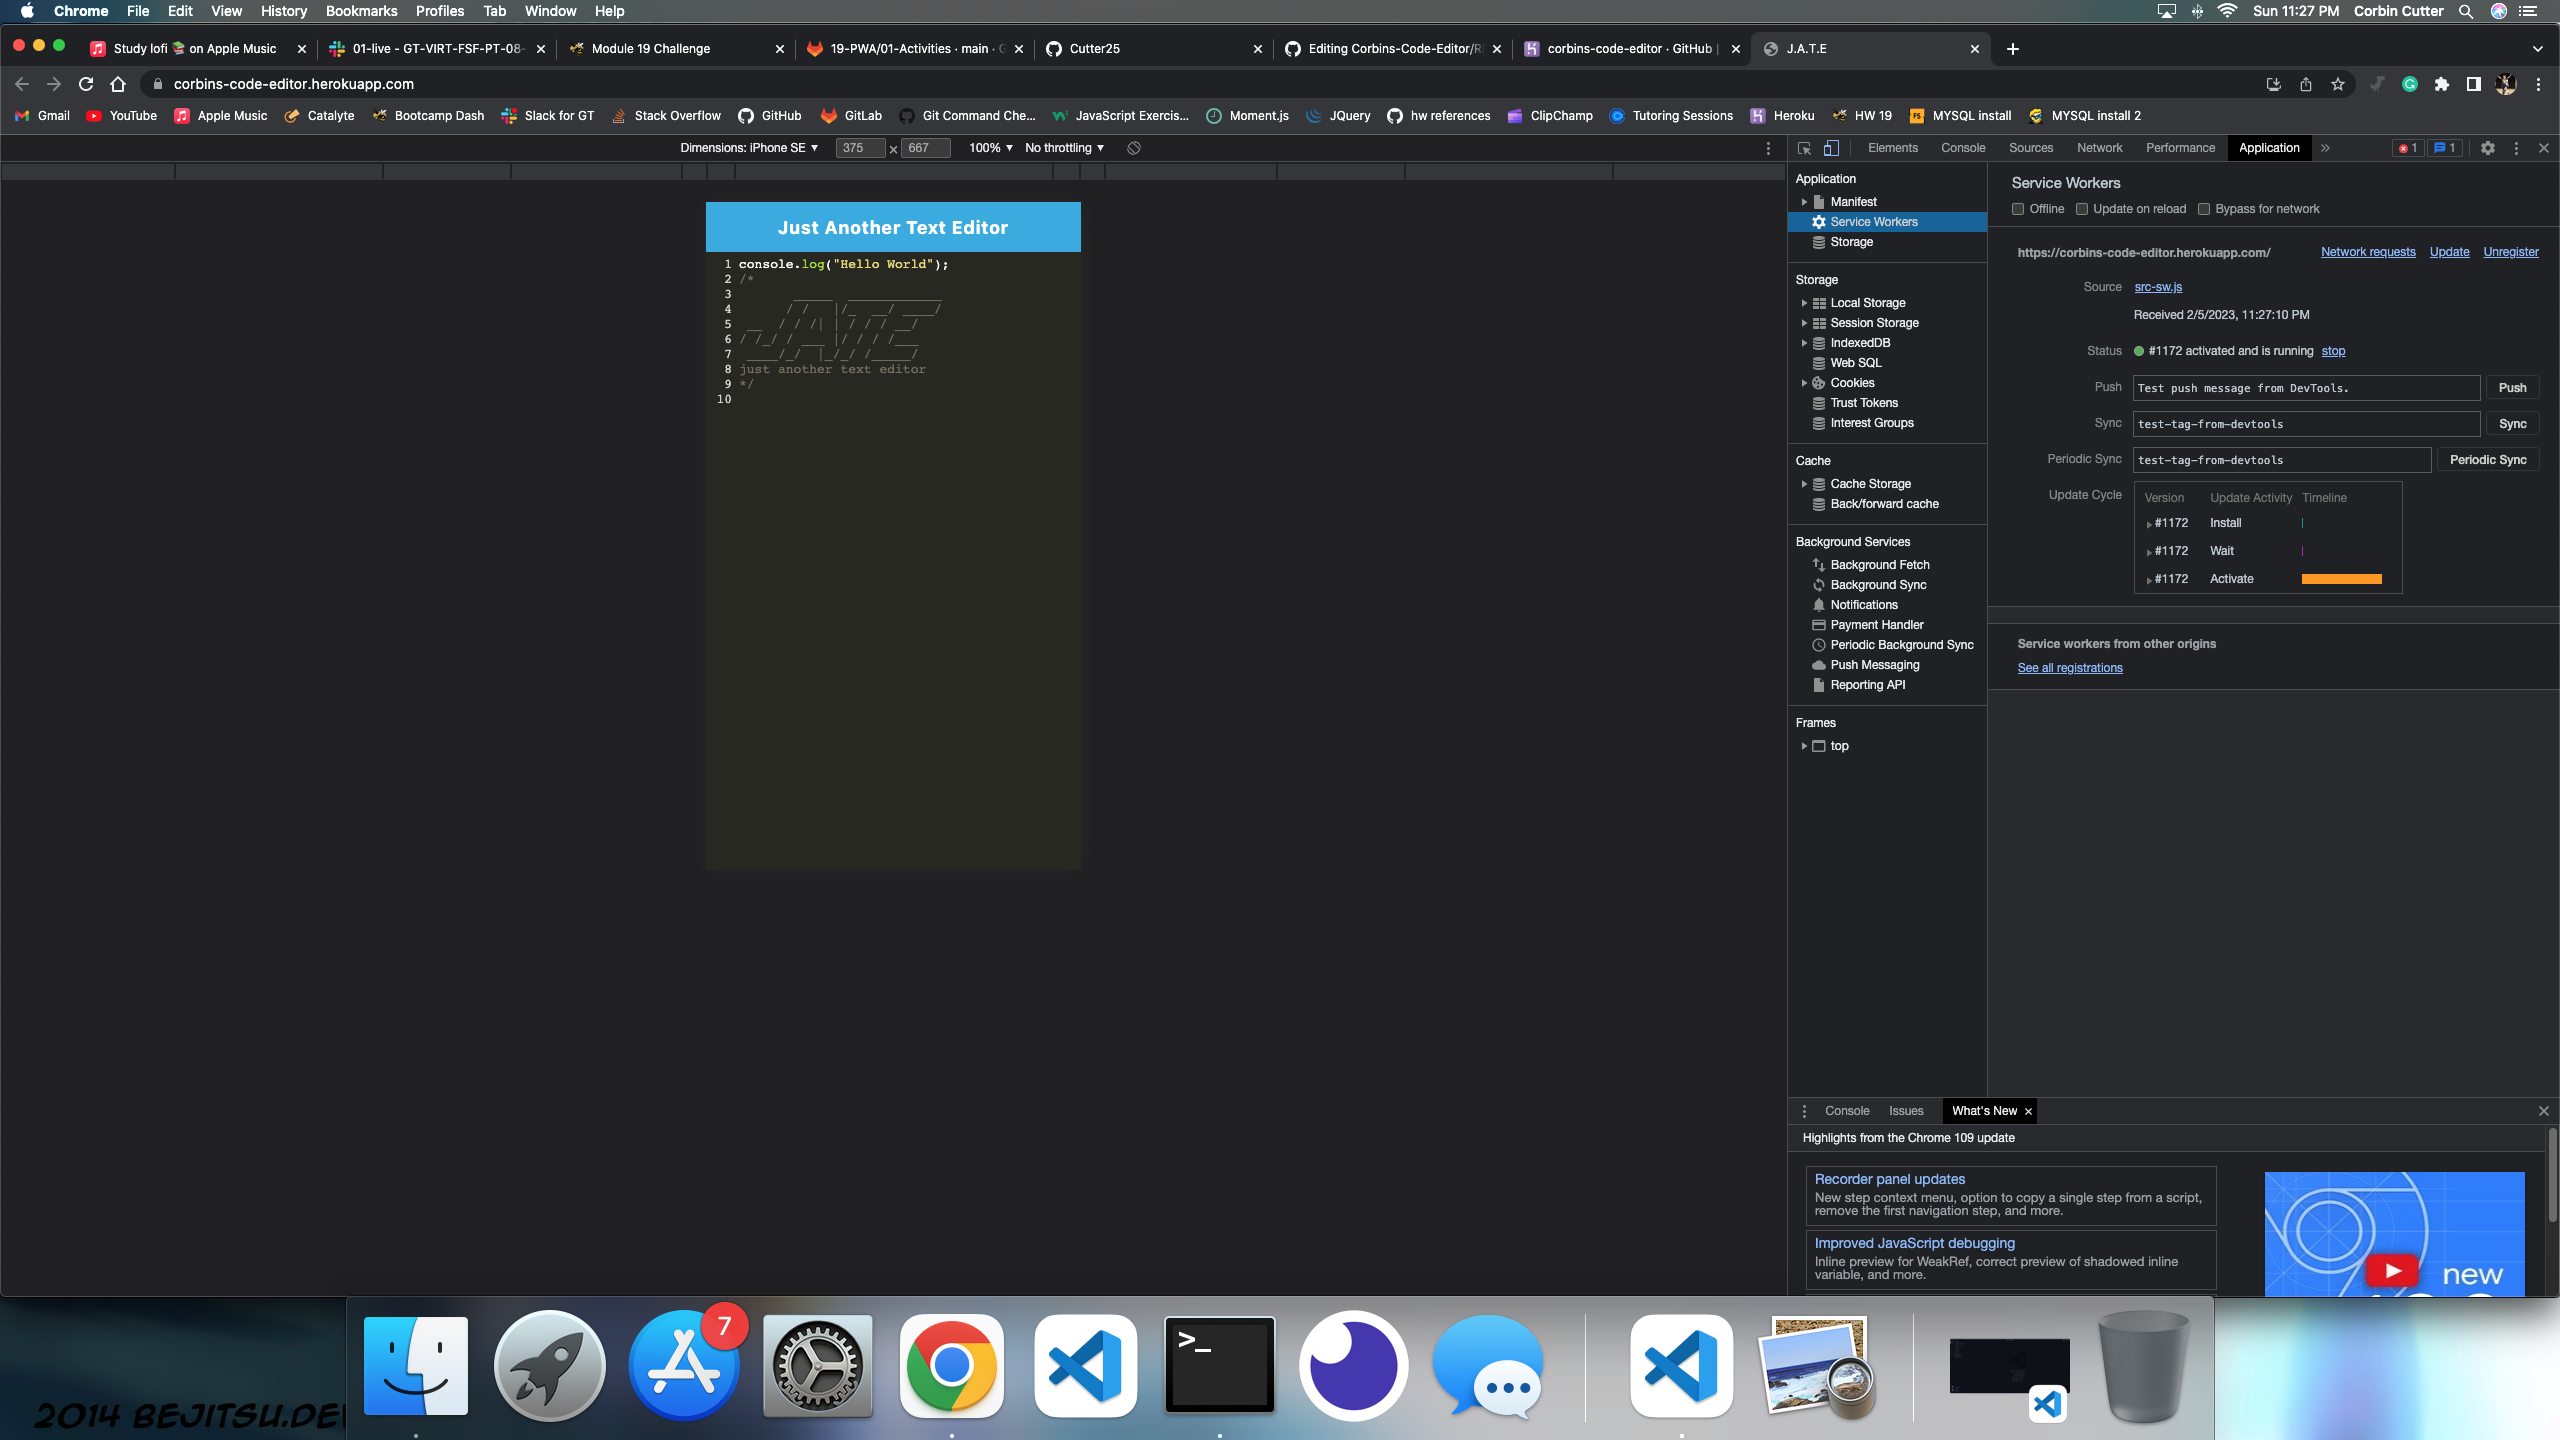Open the Bookmarks menu in the menu bar
The width and height of the screenshot is (2560, 1440).
pyautogui.click(x=361, y=11)
